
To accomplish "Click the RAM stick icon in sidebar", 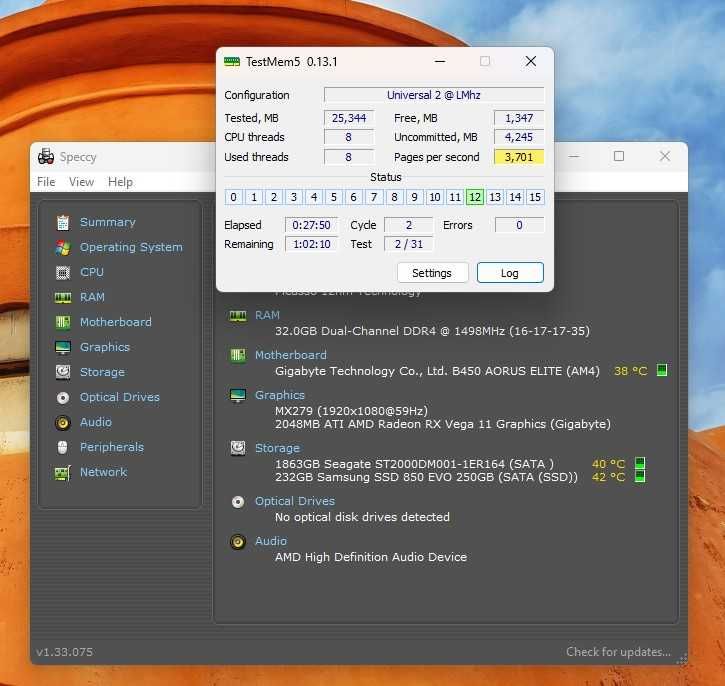I will pyautogui.click(x=63, y=297).
